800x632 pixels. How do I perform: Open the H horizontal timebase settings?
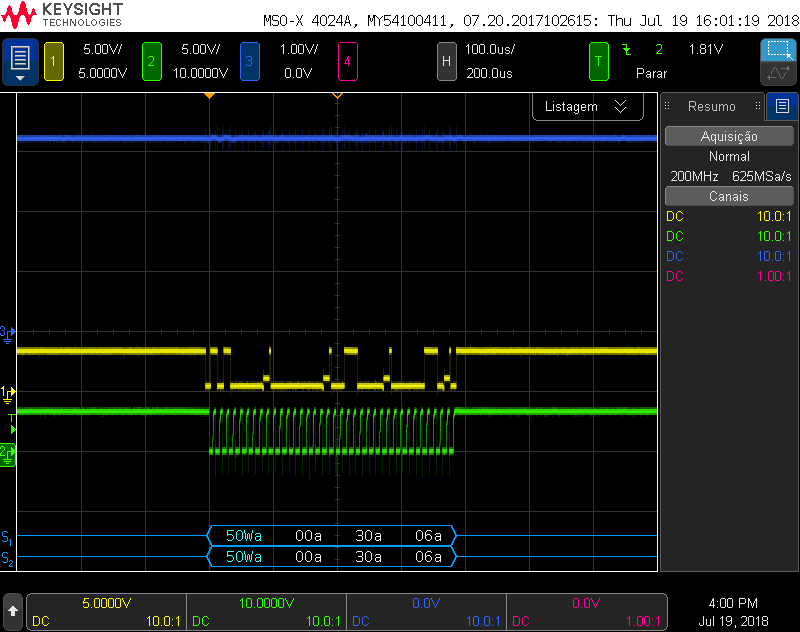pos(446,61)
